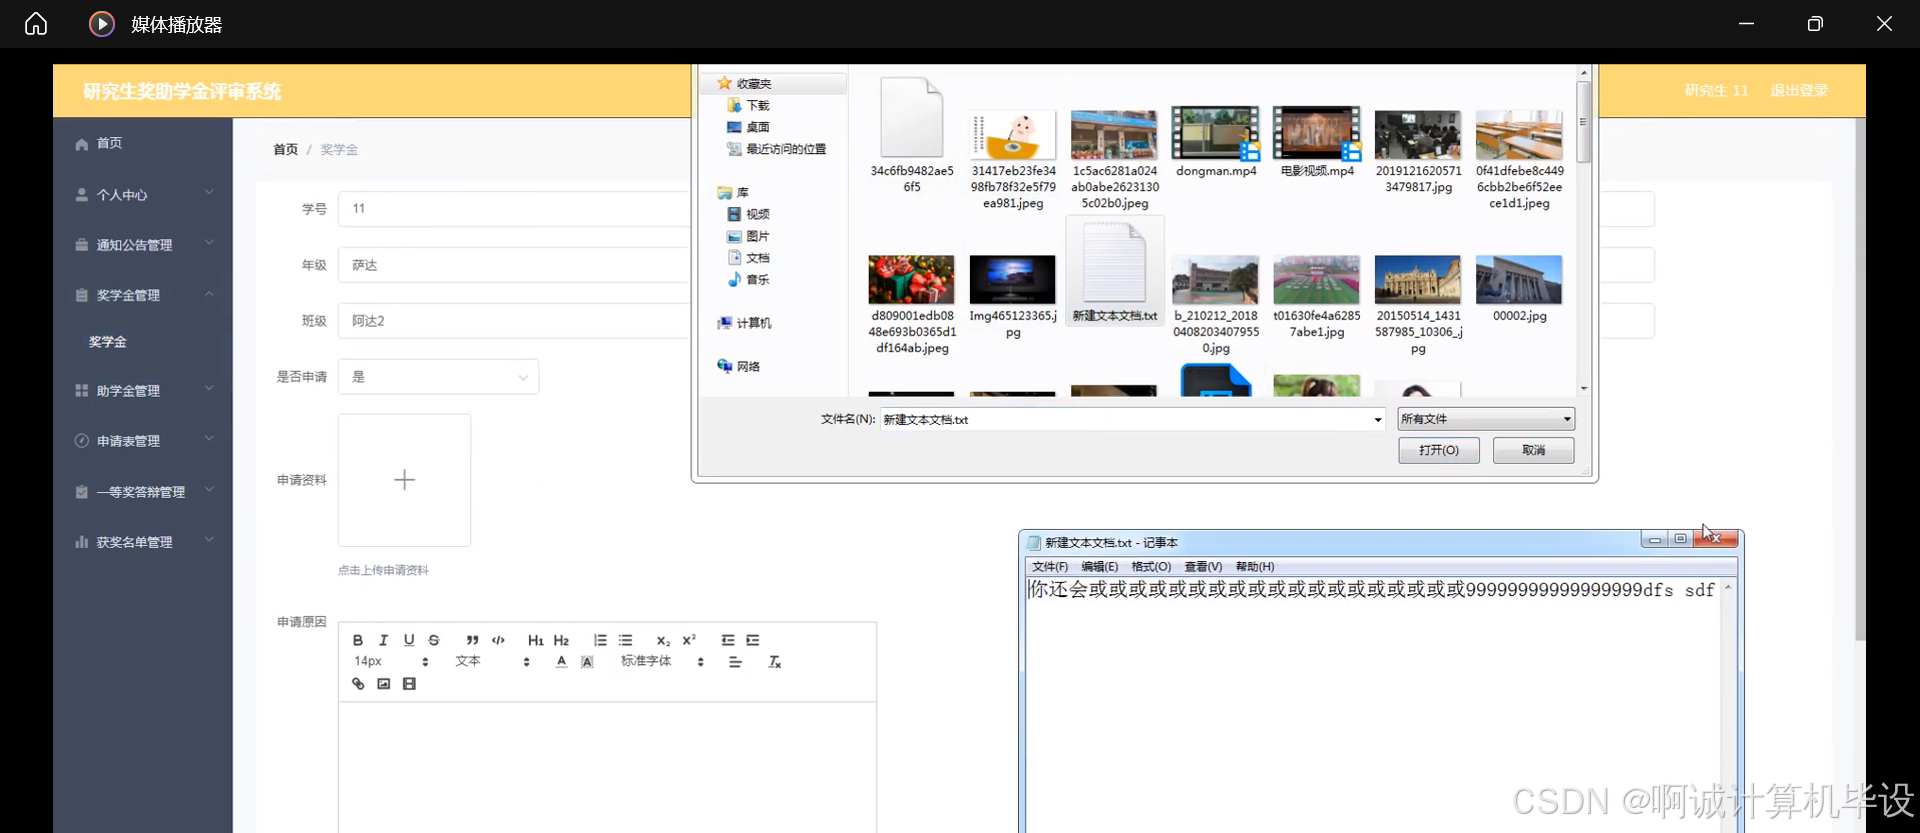Toggle underline formatting in the editor

click(409, 640)
